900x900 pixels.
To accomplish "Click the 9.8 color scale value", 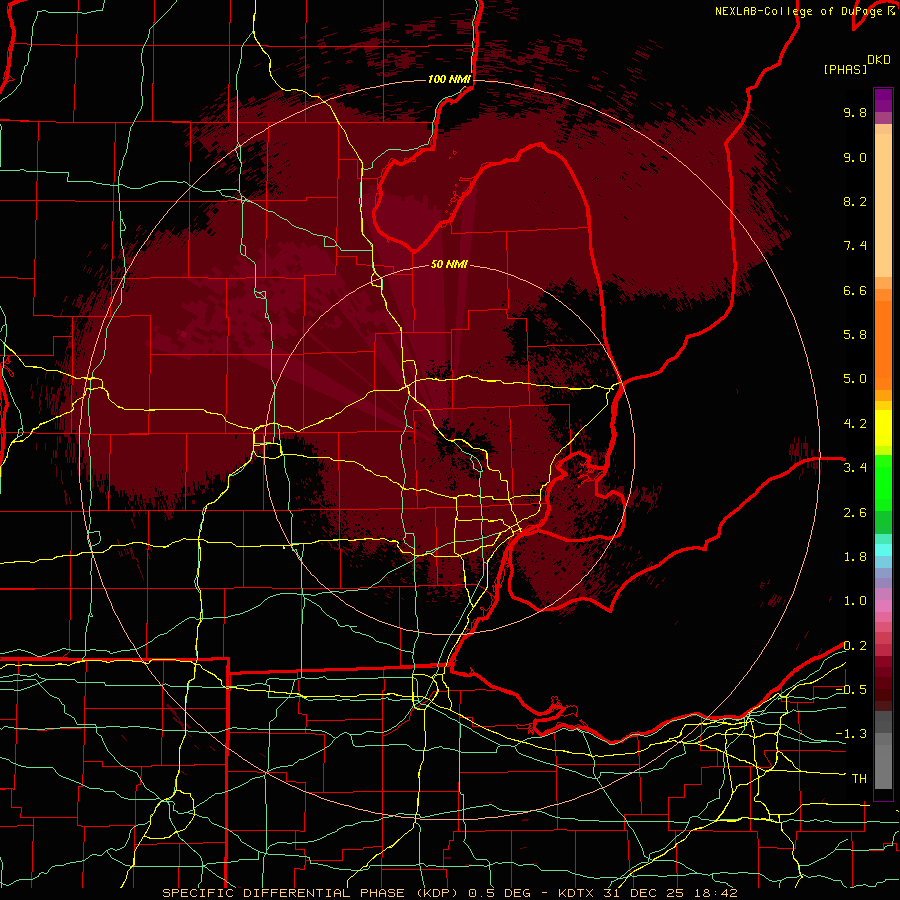I will pos(855,112).
